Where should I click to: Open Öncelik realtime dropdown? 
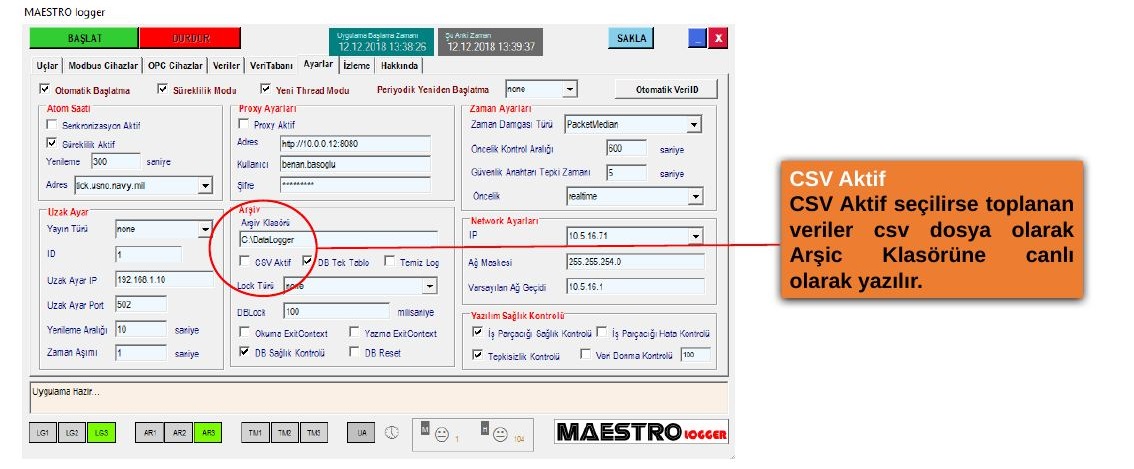point(696,196)
